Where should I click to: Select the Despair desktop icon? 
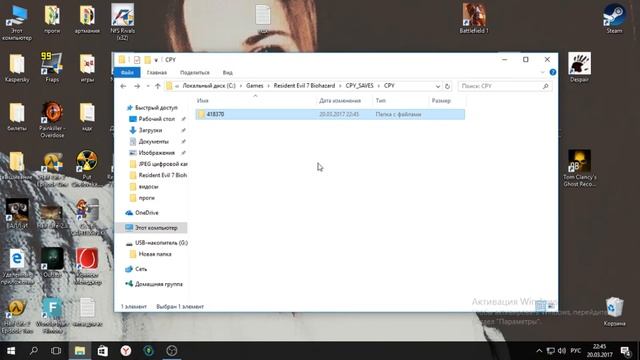(579, 67)
